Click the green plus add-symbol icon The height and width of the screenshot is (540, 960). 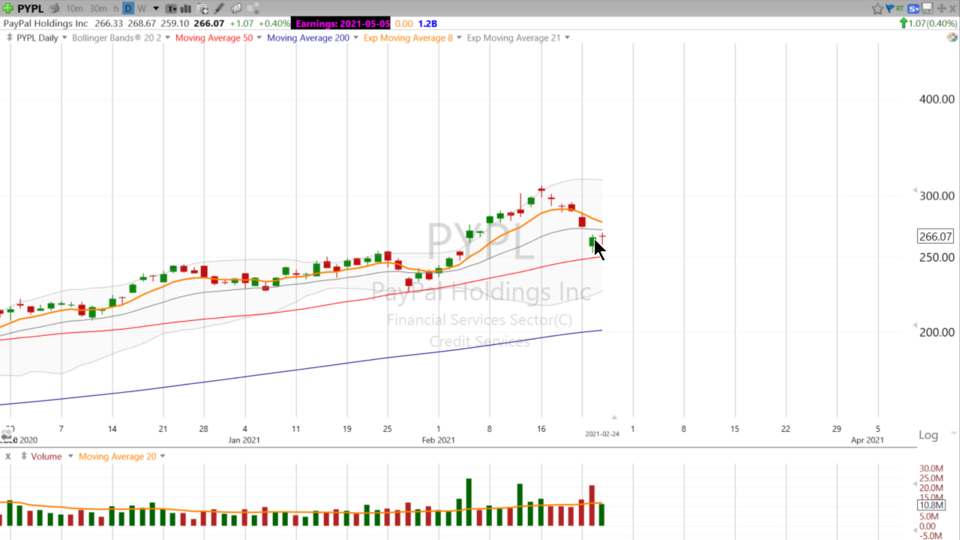point(8,8)
